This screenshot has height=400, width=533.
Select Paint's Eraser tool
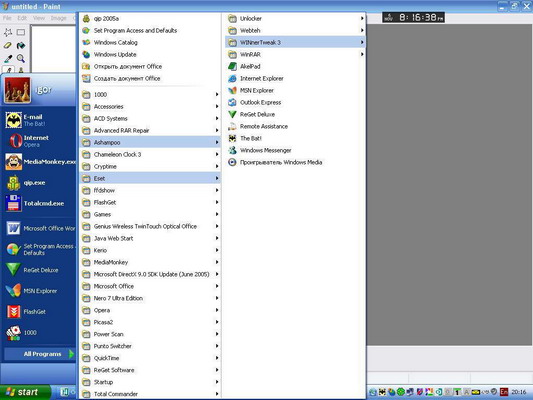[8, 45]
